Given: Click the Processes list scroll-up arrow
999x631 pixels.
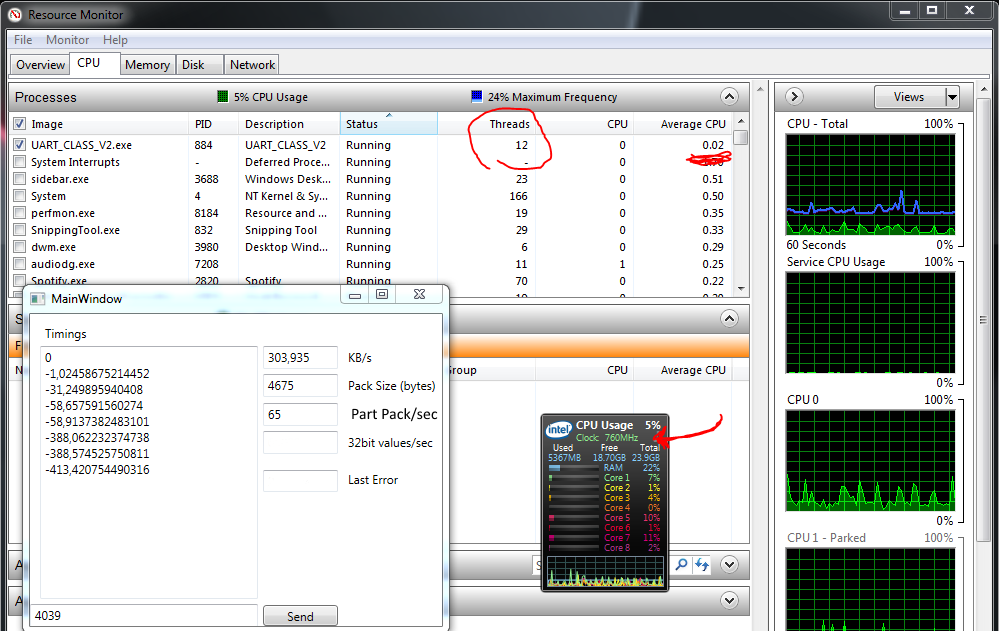Looking at the screenshot, I should click(x=740, y=121).
